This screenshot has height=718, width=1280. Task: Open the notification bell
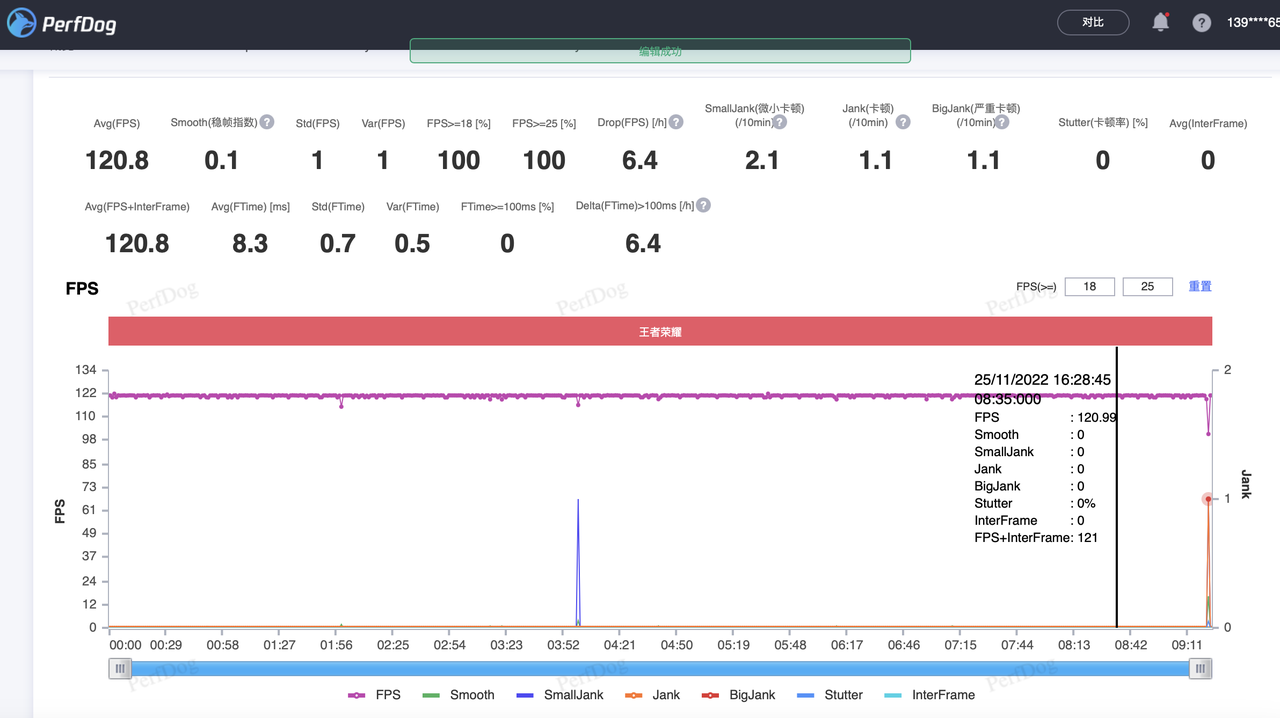pos(1160,22)
